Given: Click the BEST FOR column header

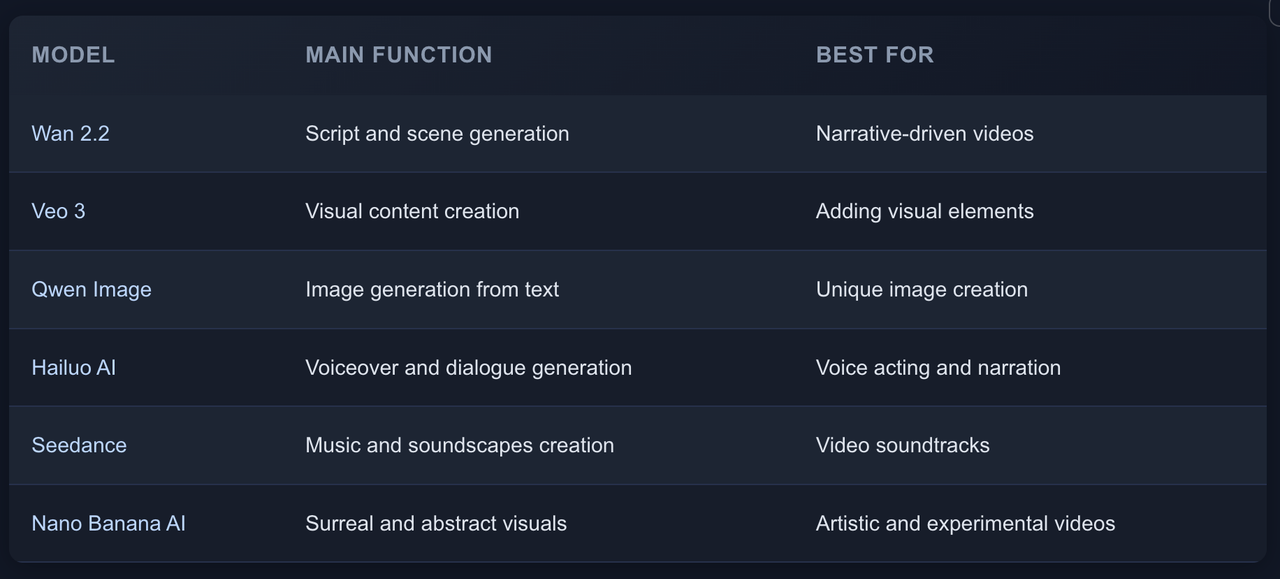Looking at the screenshot, I should click(x=875, y=55).
